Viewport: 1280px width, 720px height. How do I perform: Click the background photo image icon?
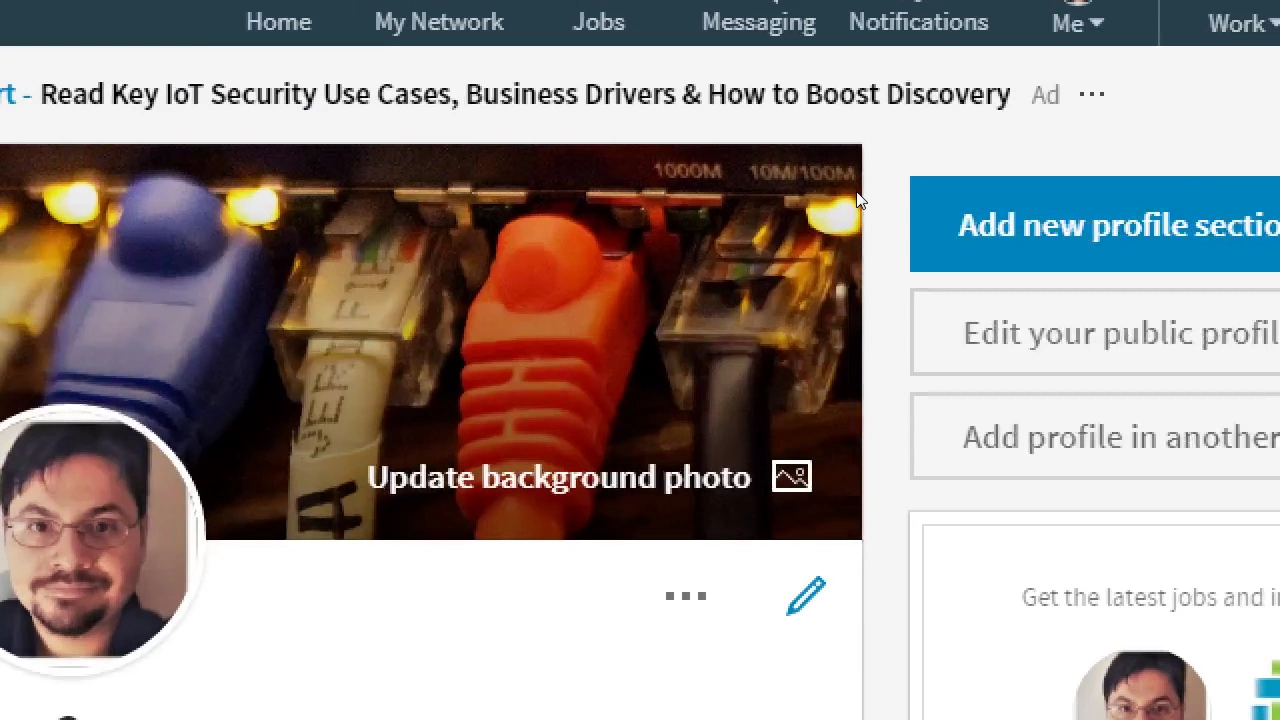coord(791,477)
